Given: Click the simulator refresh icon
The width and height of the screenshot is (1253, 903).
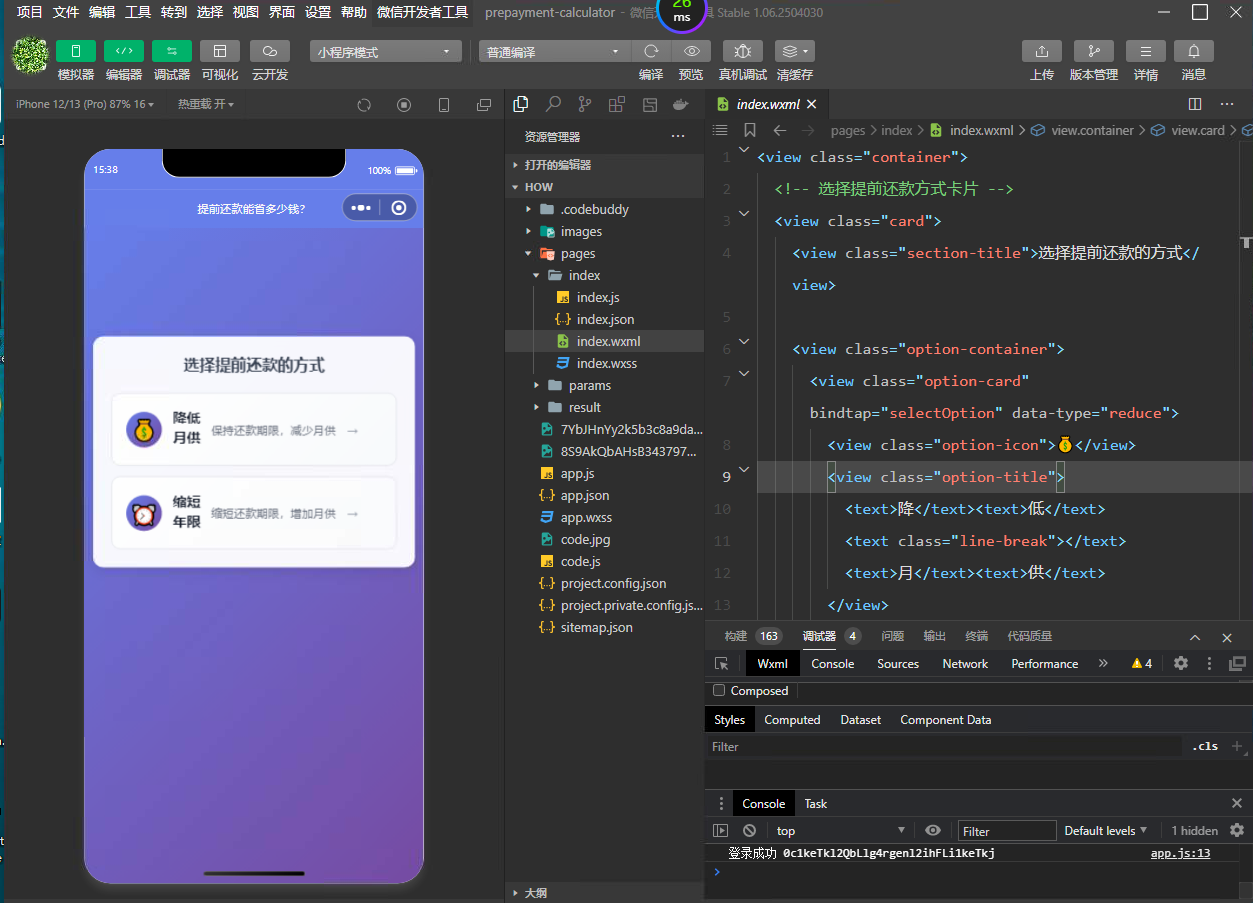Looking at the screenshot, I should pyautogui.click(x=364, y=105).
